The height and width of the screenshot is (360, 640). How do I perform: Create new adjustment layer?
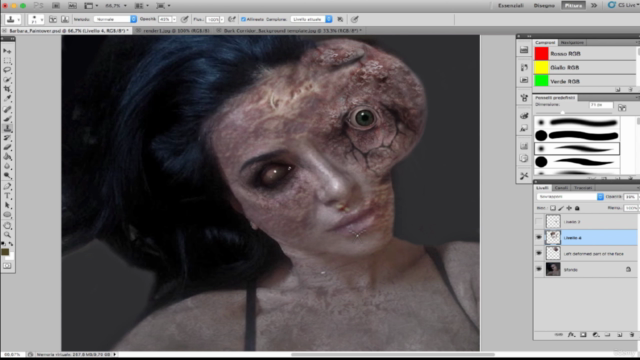point(596,335)
